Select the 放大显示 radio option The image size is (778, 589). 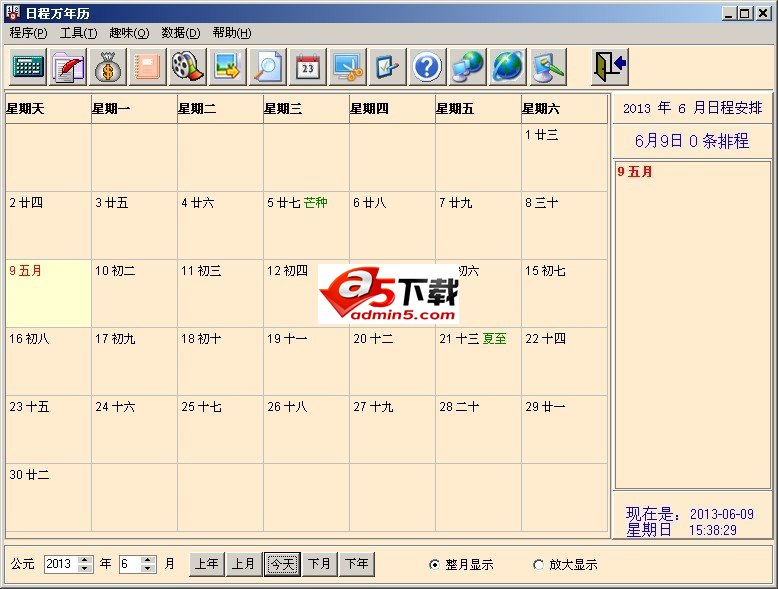[x=565, y=565]
